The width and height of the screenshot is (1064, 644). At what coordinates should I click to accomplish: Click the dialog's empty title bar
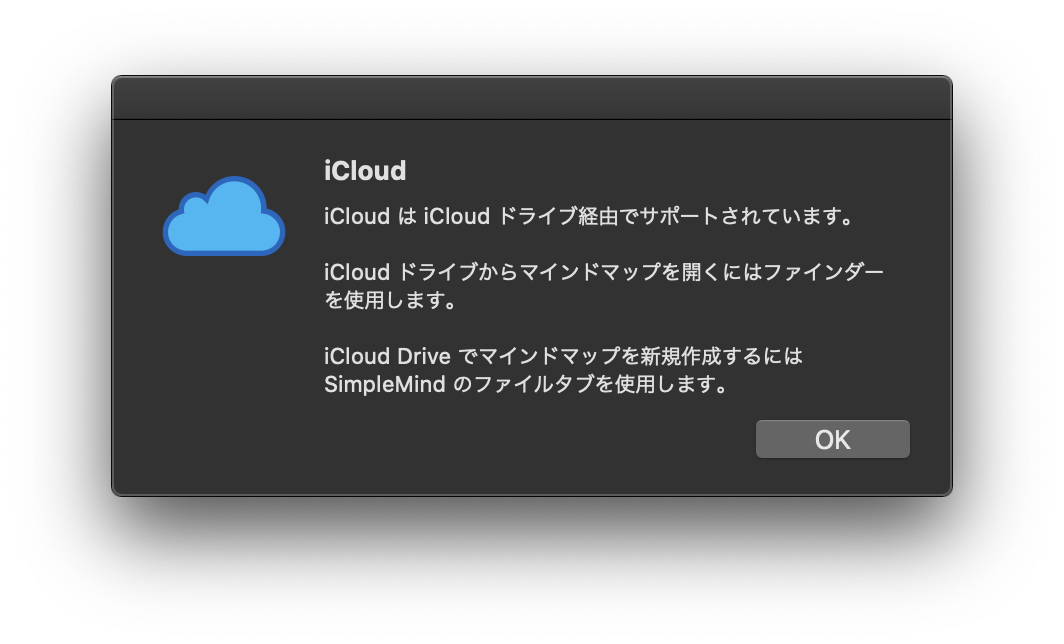(x=531, y=98)
